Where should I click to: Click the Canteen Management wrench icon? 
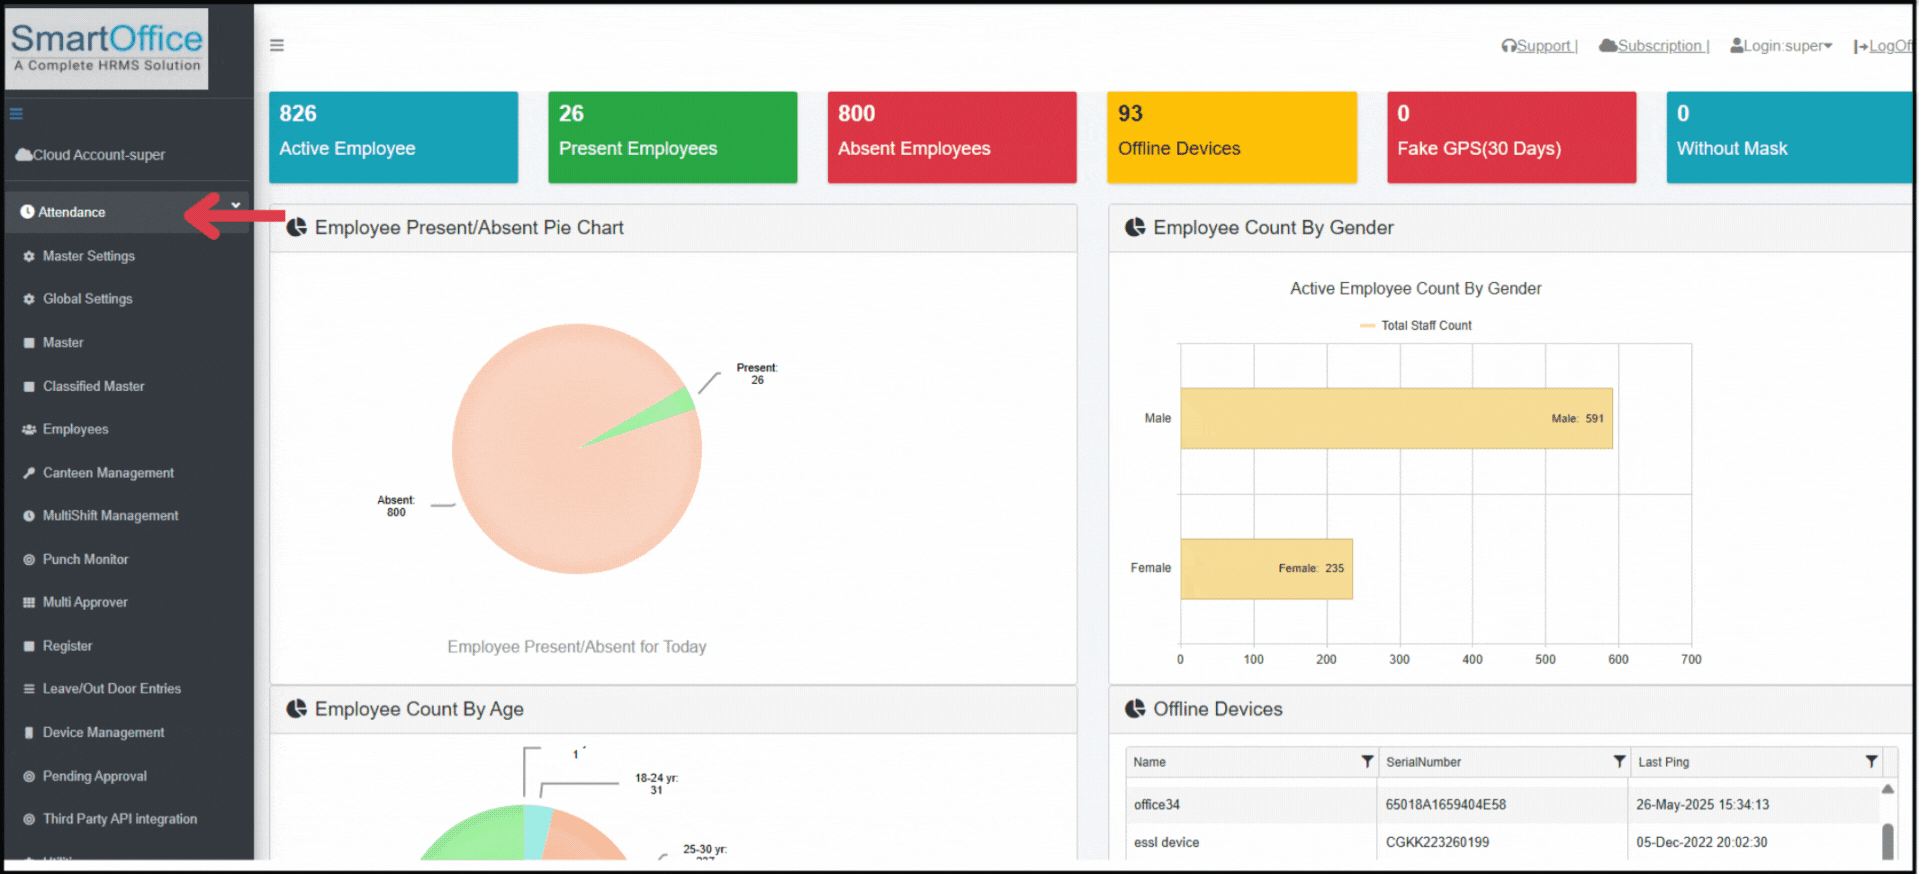tap(29, 473)
